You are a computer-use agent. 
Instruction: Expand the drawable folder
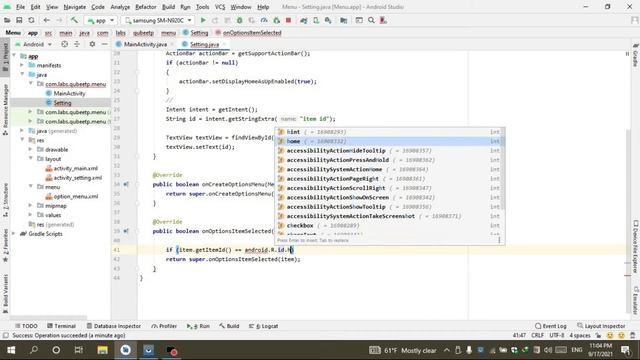click(30, 149)
